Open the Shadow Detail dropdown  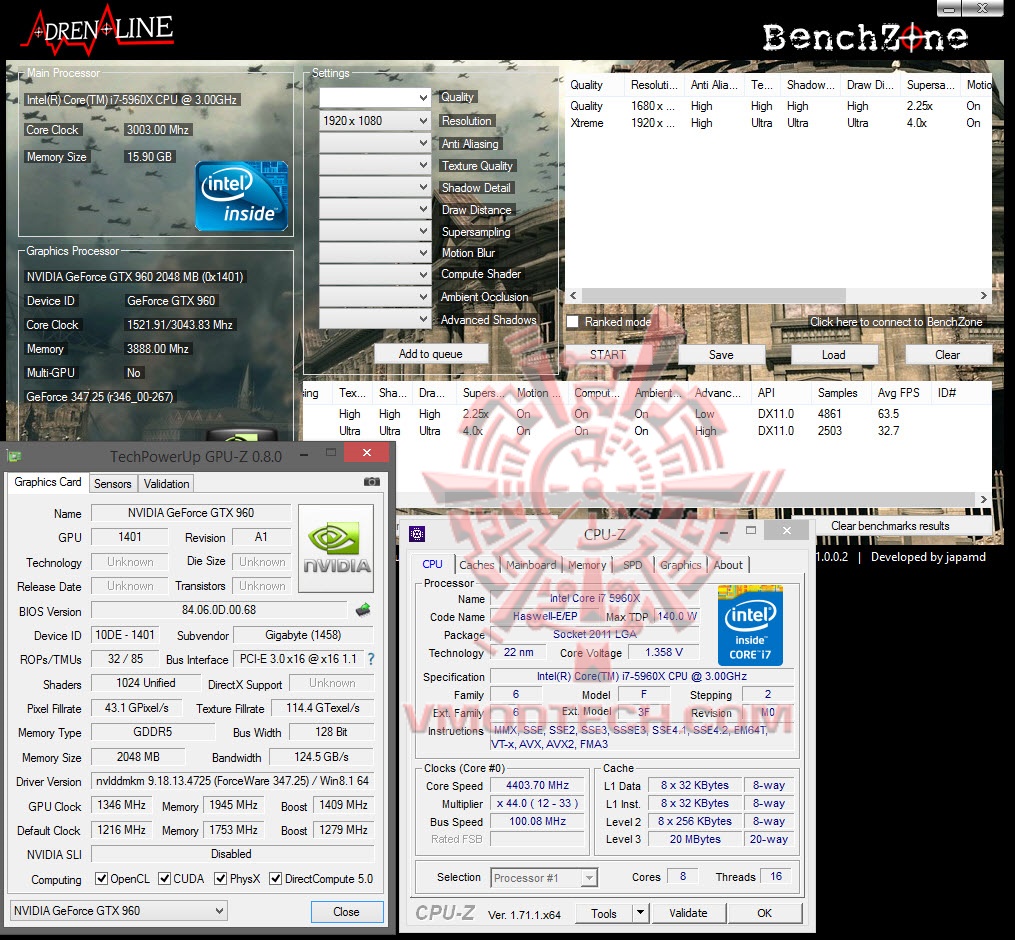(x=375, y=187)
